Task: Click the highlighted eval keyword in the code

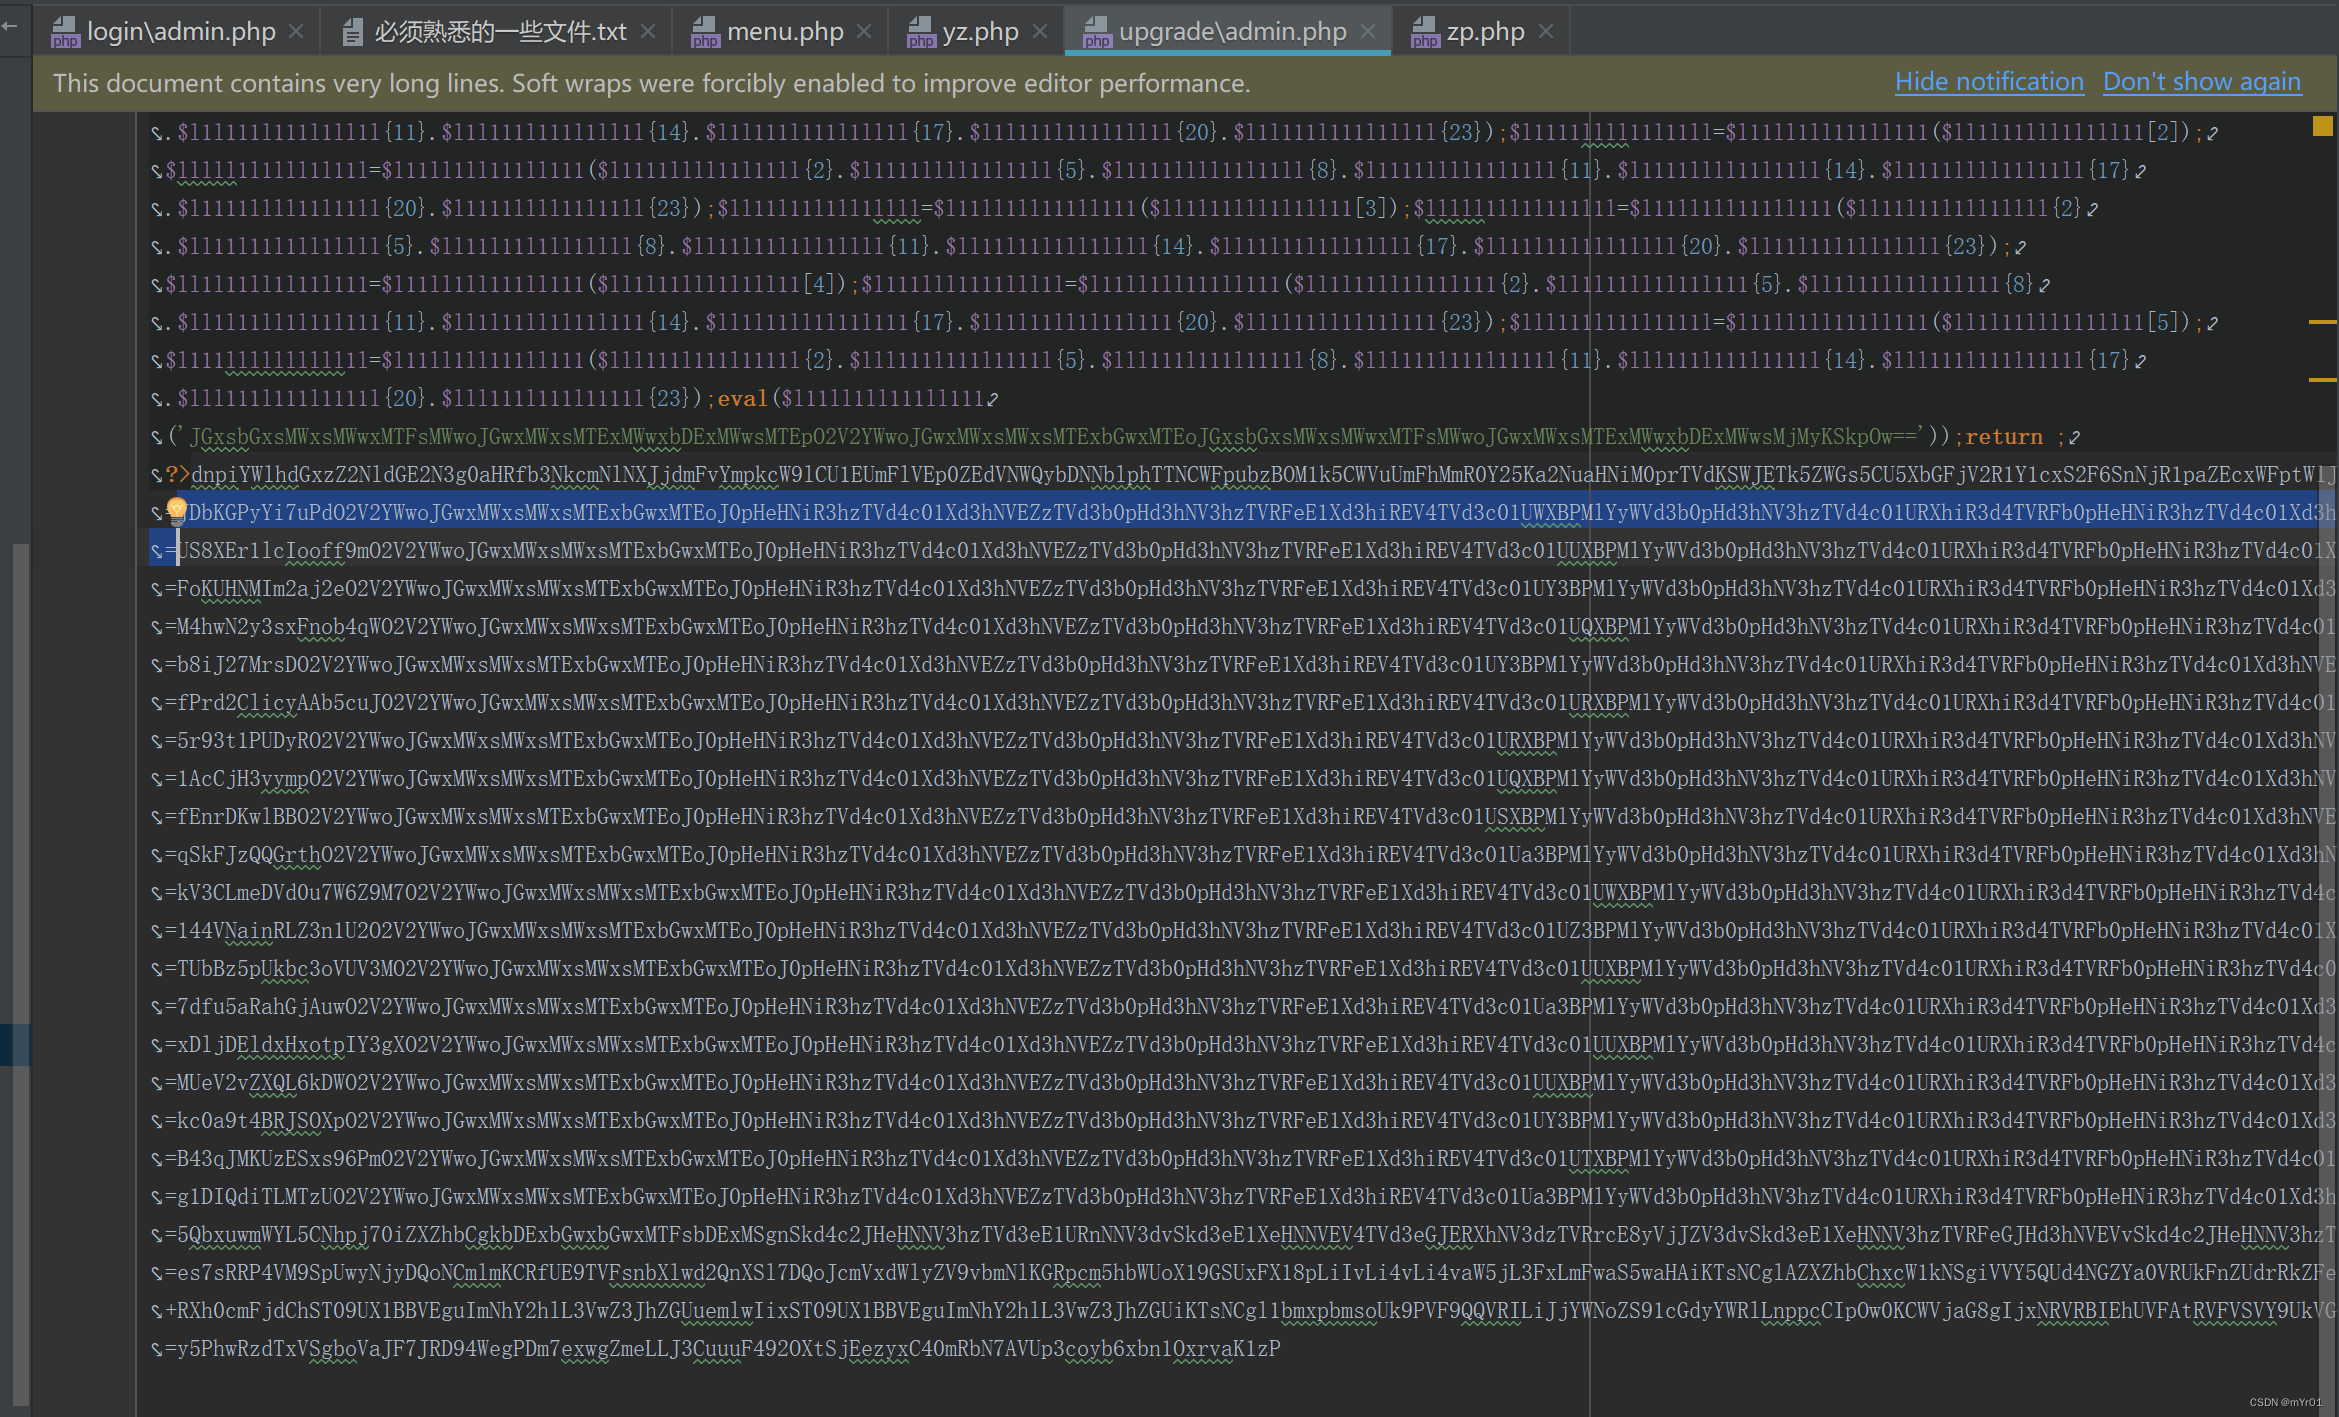Action: pos(742,398)
